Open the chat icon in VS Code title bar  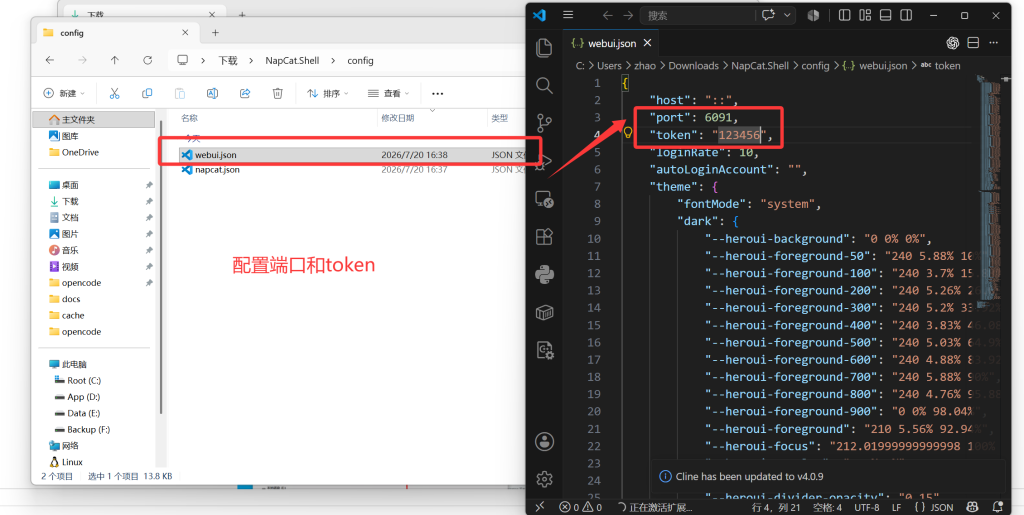click(768, 15)
